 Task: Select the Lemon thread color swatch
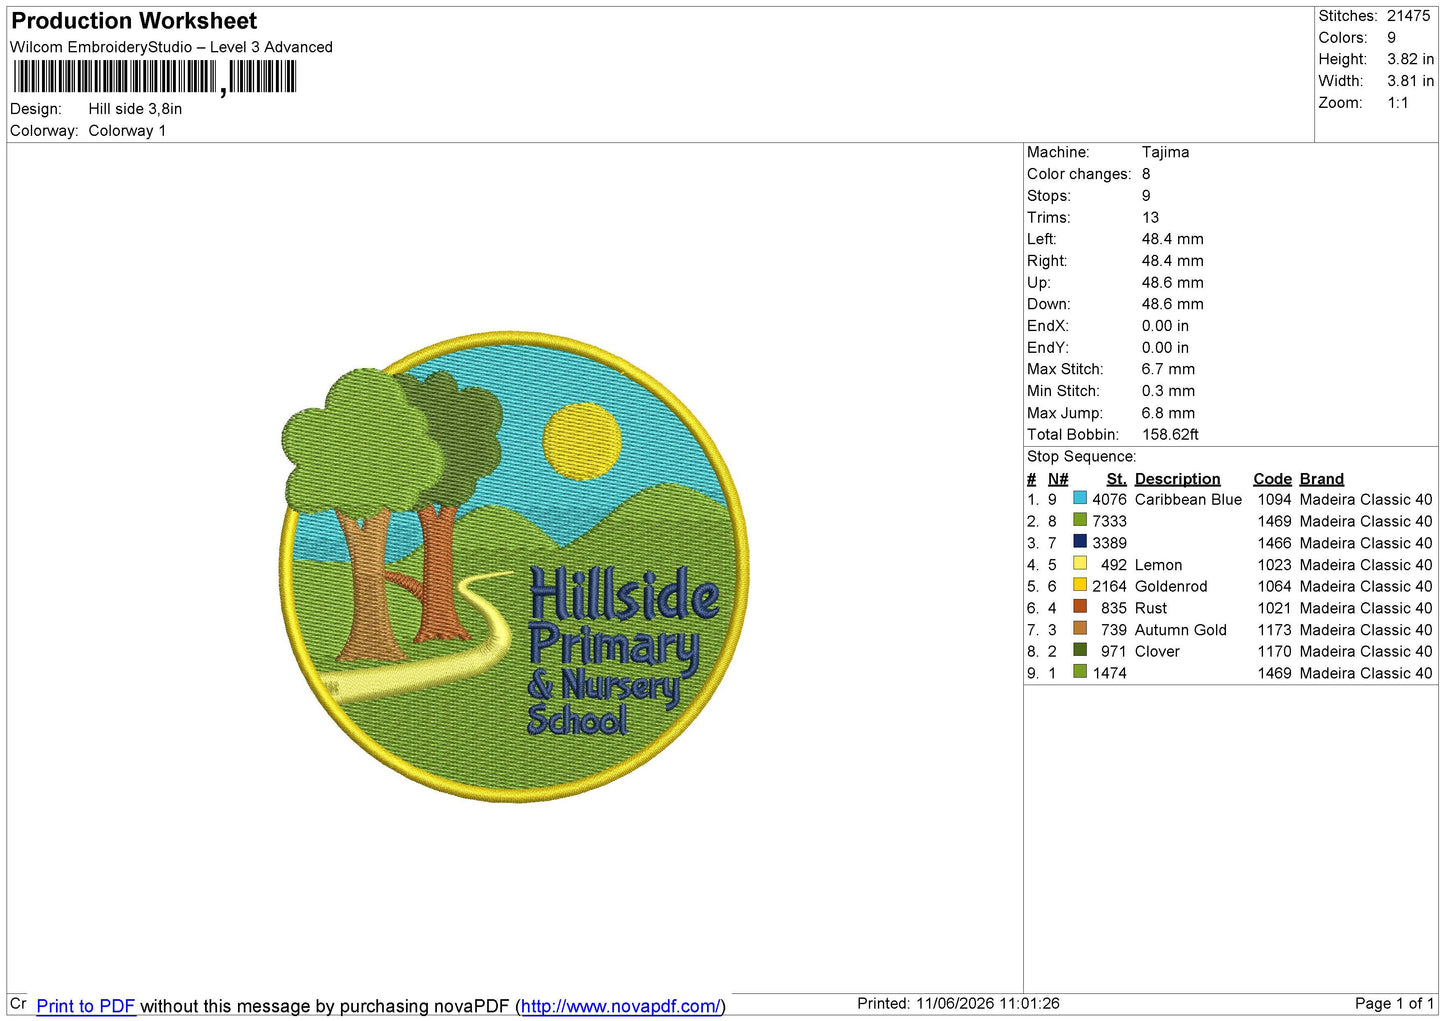coord(1080,564)
